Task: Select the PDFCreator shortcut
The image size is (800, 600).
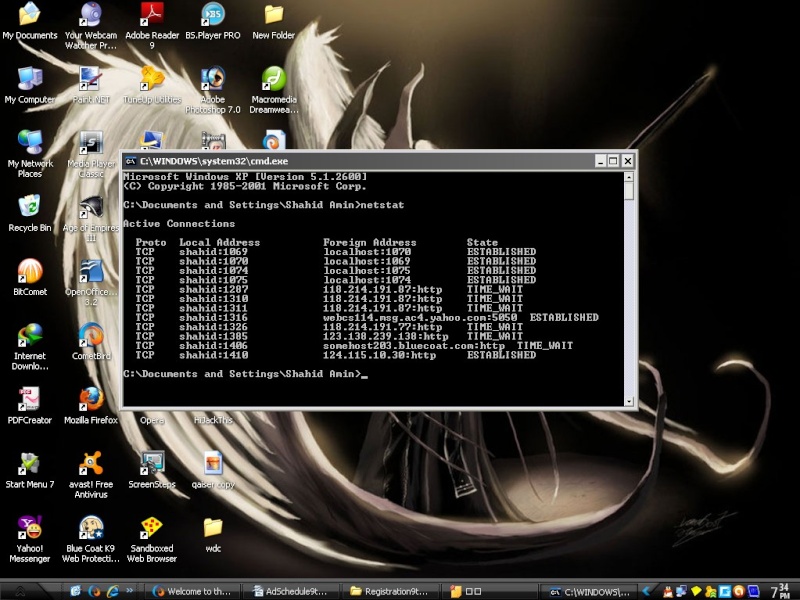Action: pyautogui.click(x=30, y=406)
